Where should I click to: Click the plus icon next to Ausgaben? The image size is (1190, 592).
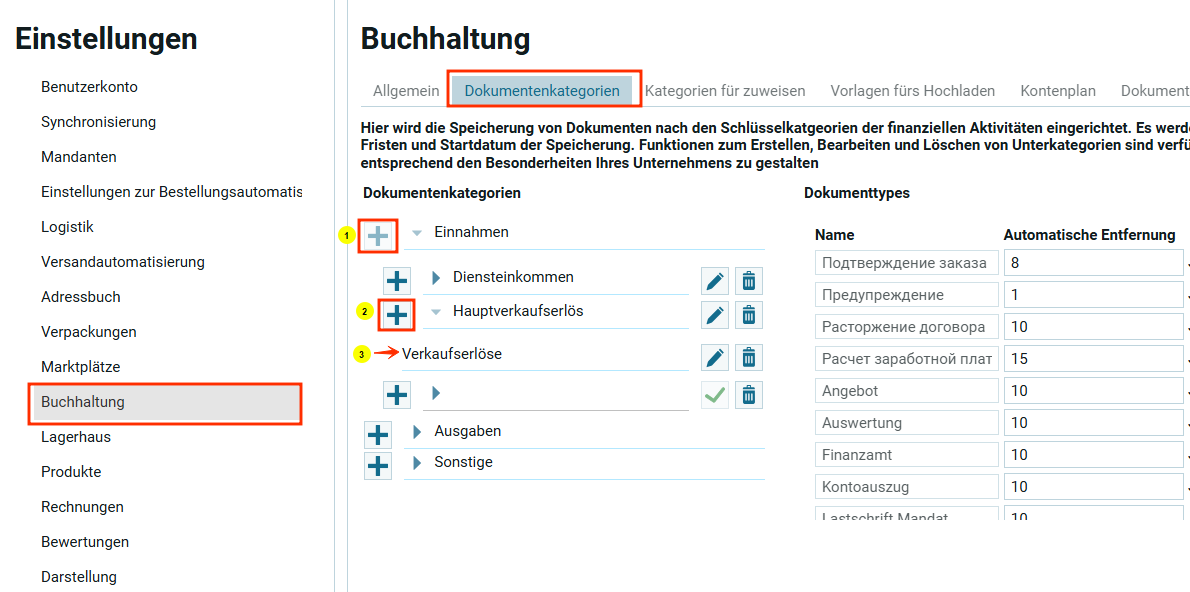click(x=378, y=435)
